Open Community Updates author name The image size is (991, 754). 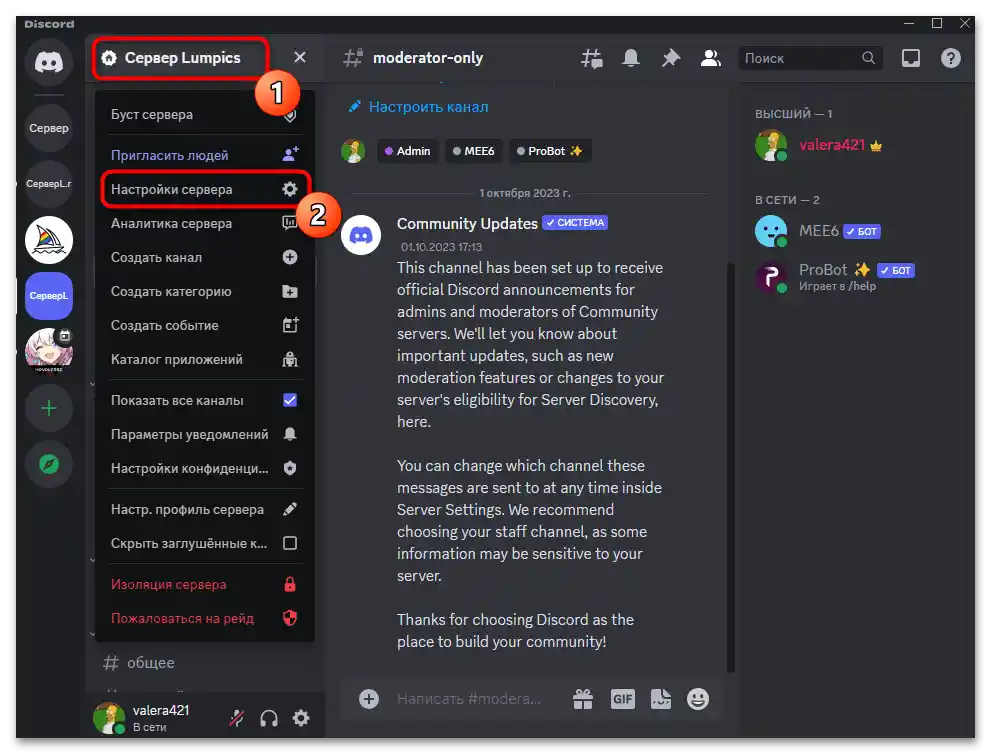click(467, 223)
